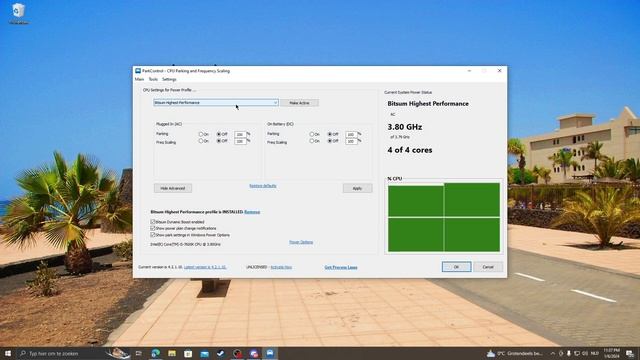This screenshot has height=360, width=640.
Task: Open the volume tray icon
Action: coord(585,353)
